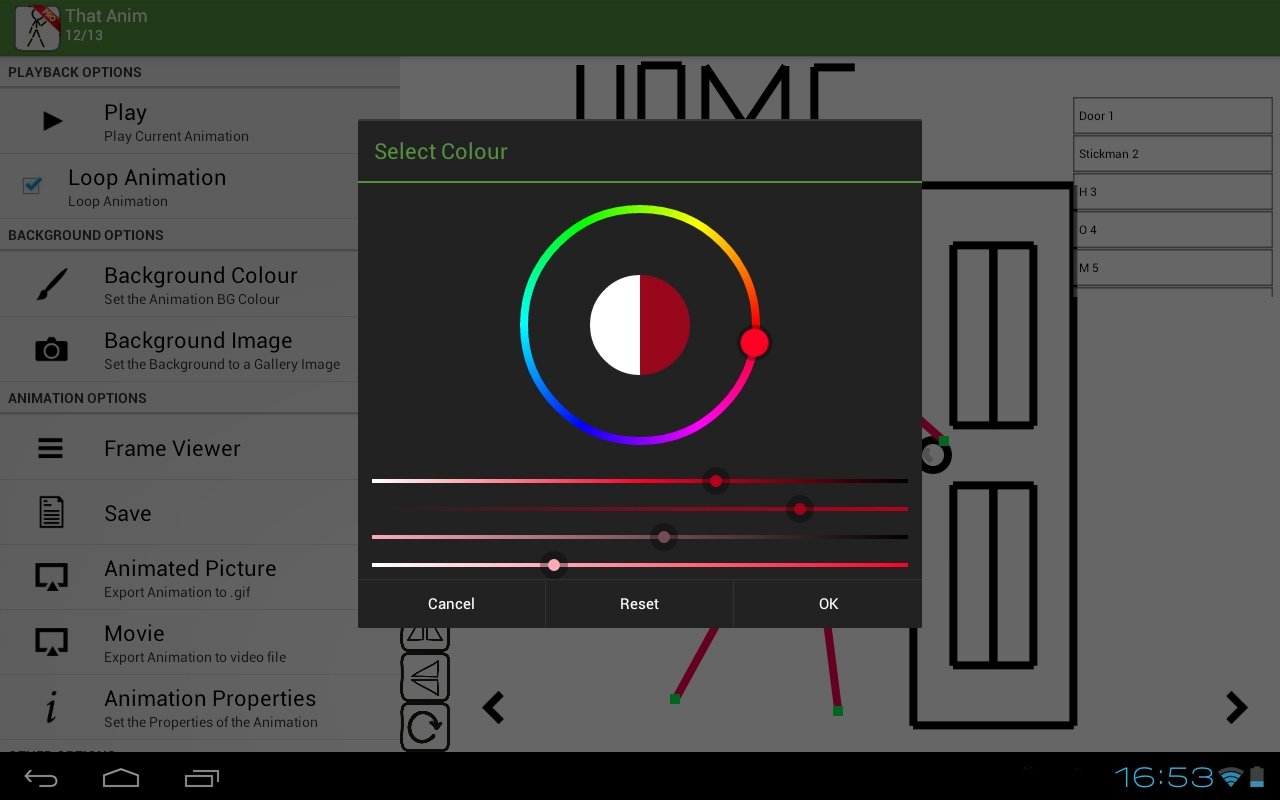Go to next frame arrow
Screen dimensions: 1280x800
point(1237,707)
